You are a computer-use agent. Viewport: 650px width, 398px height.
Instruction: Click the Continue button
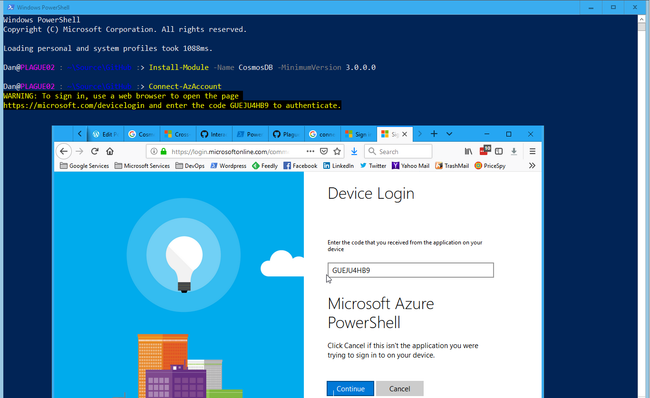tap(350, 388)
